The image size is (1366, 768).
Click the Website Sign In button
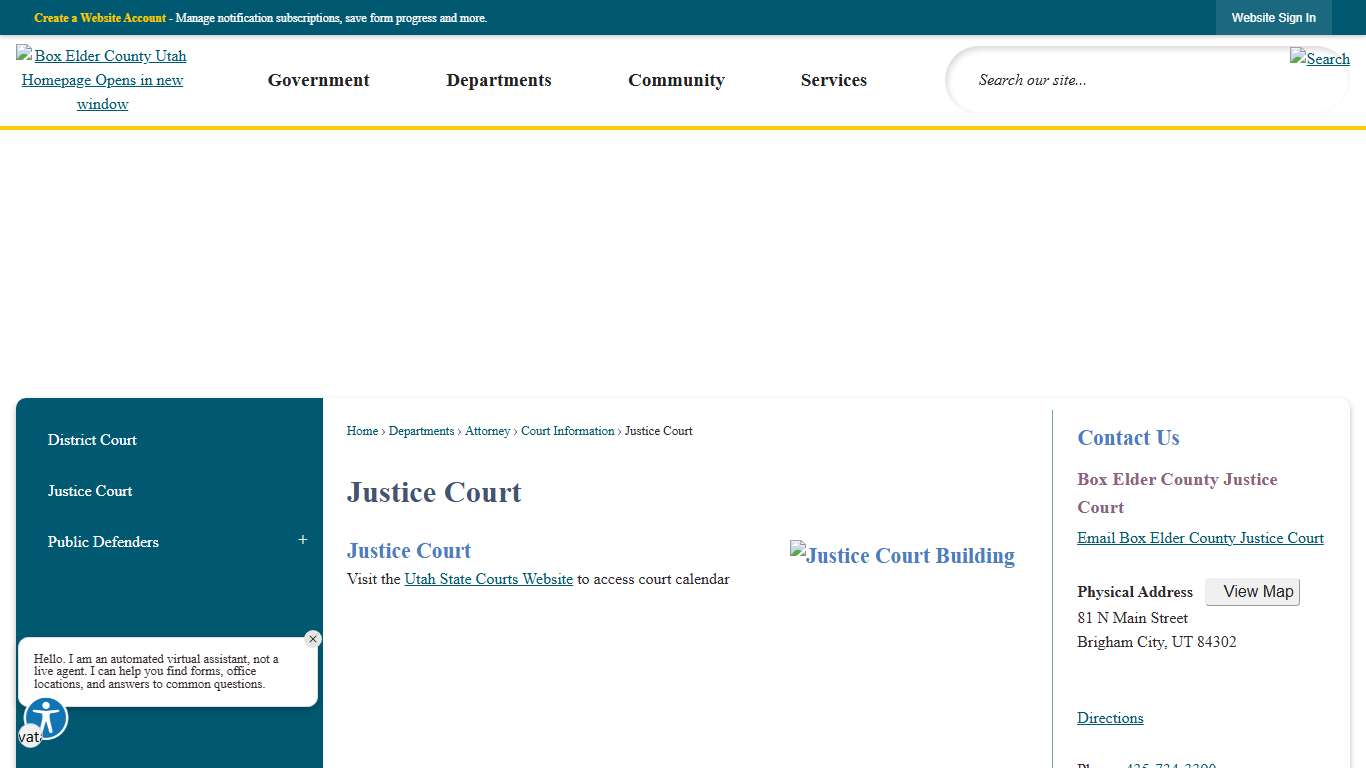pyautogui.click(x=1273, y=17)
